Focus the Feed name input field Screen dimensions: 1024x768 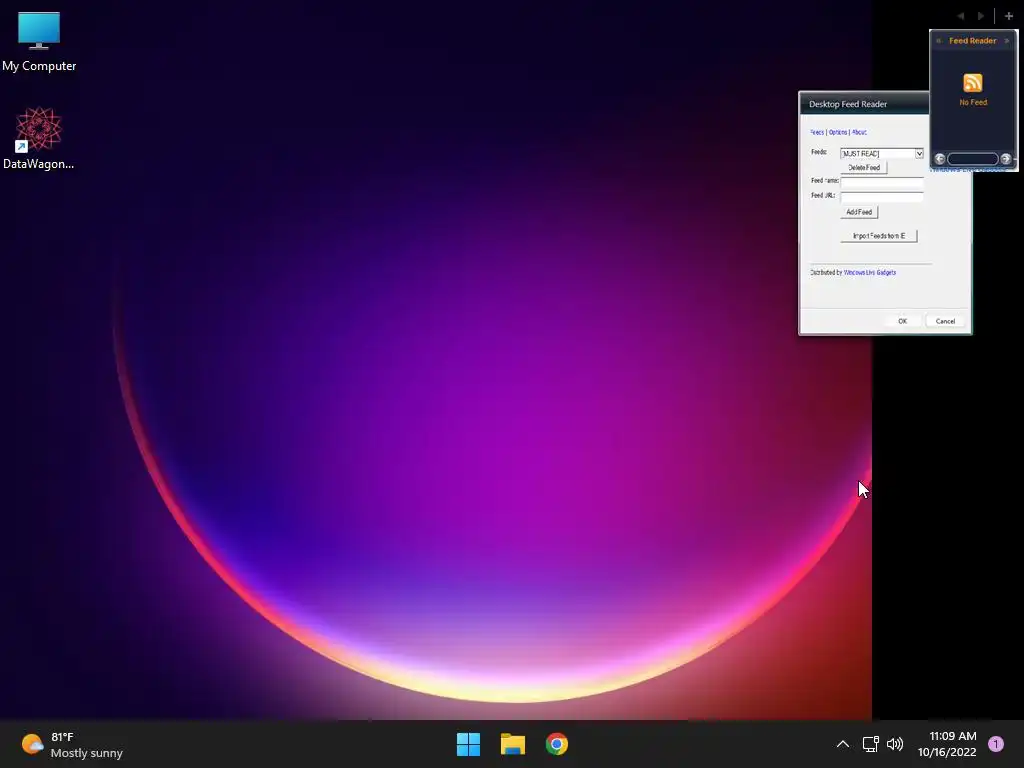pyautogui.click(x=882, y=182)
